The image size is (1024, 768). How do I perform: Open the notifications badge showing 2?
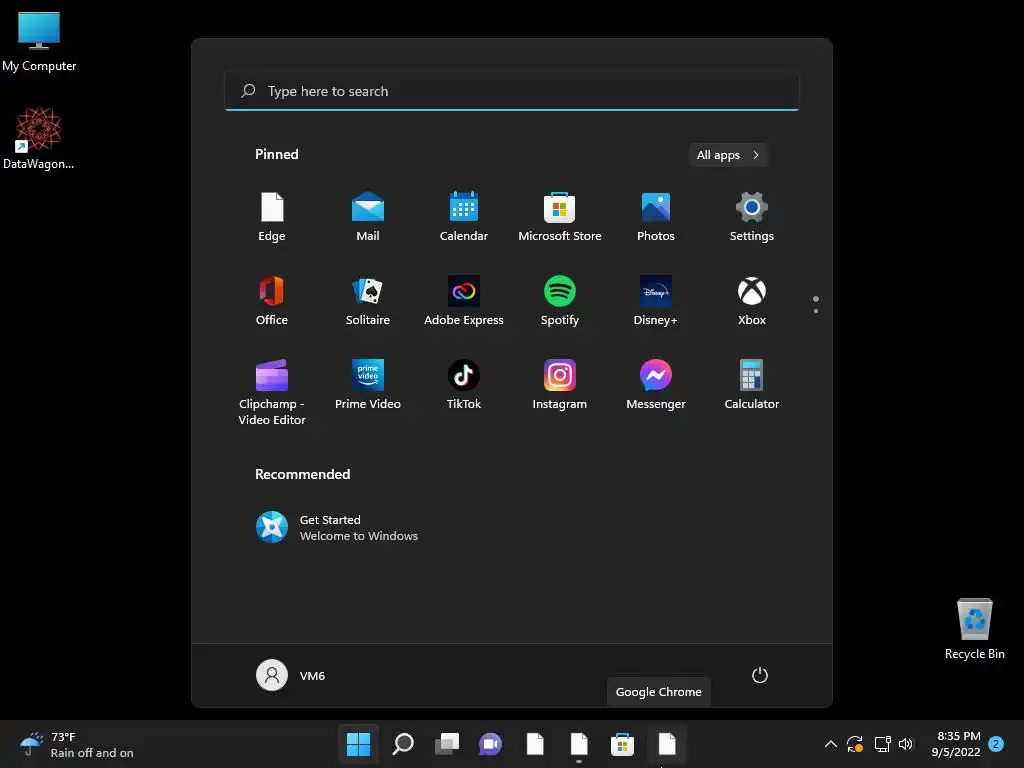996,744
